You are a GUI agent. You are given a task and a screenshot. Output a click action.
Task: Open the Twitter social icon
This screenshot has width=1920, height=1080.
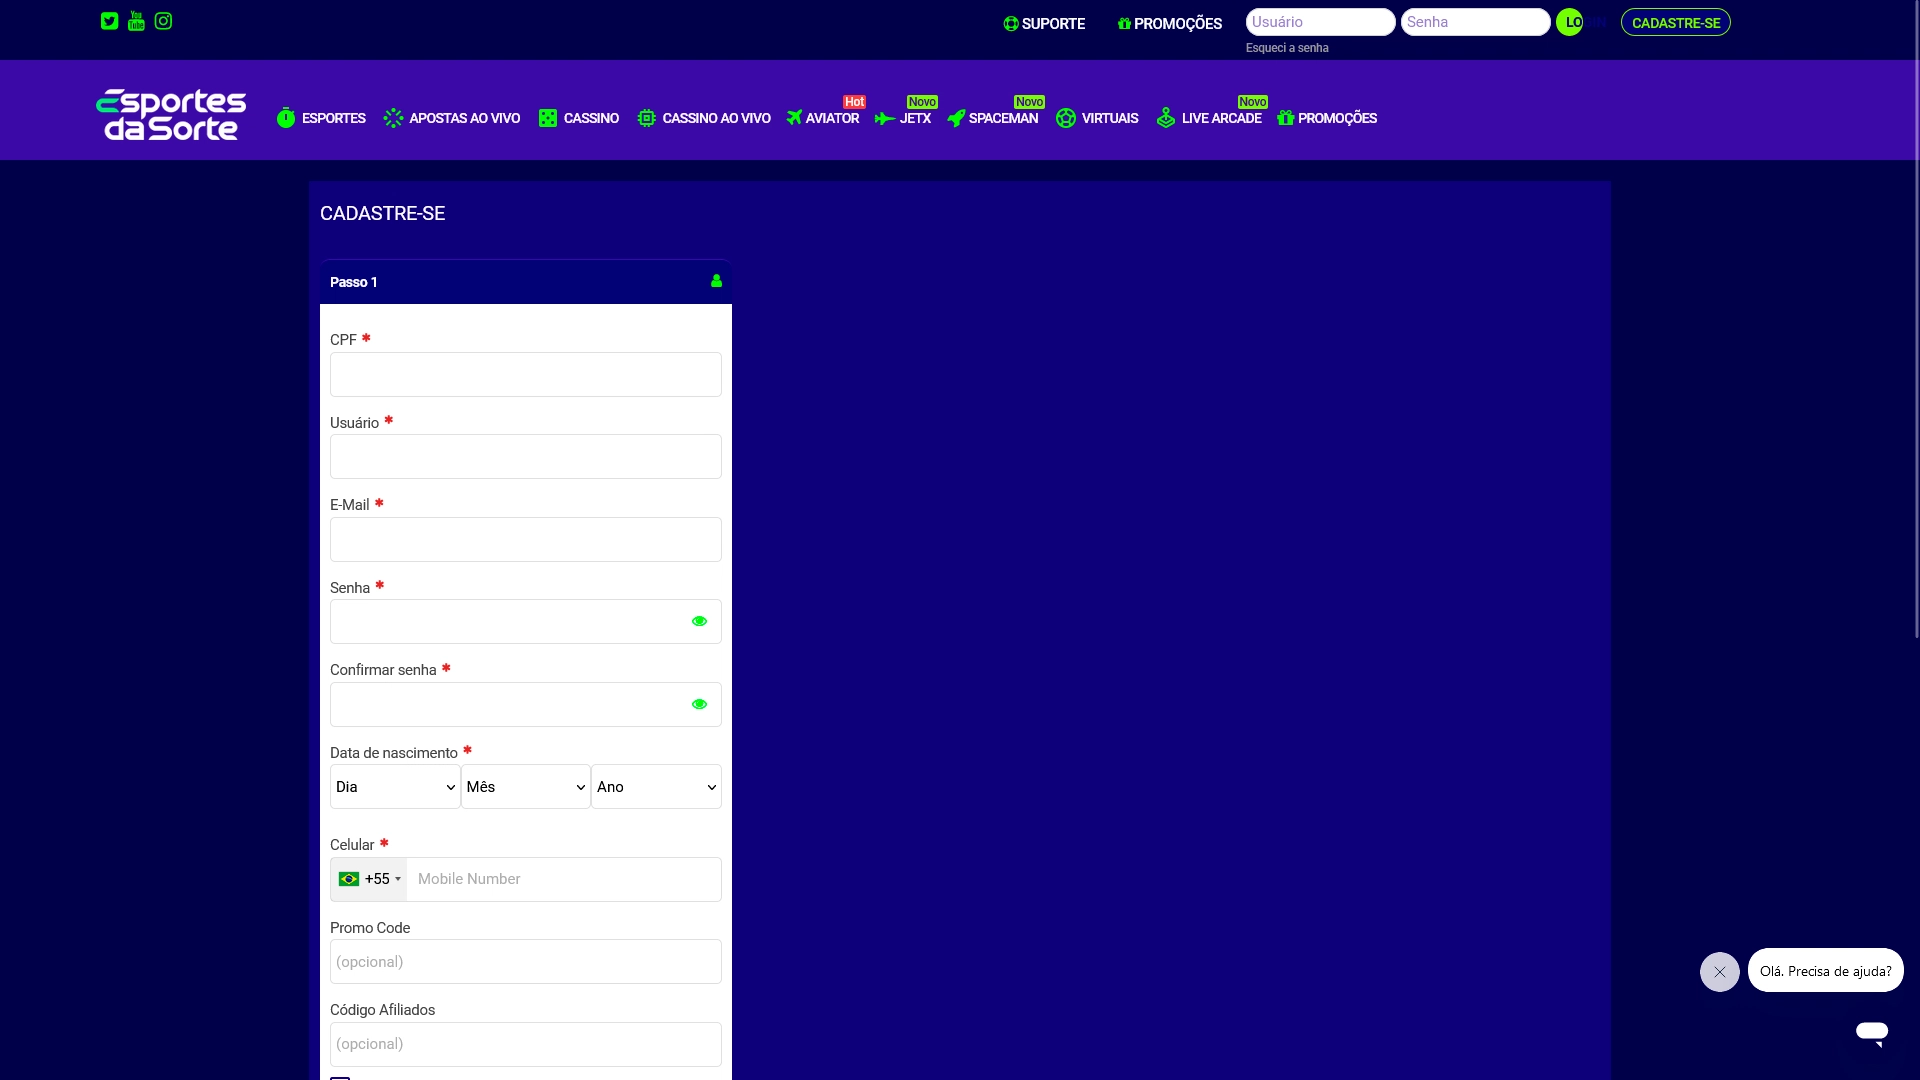coord(110,21)
